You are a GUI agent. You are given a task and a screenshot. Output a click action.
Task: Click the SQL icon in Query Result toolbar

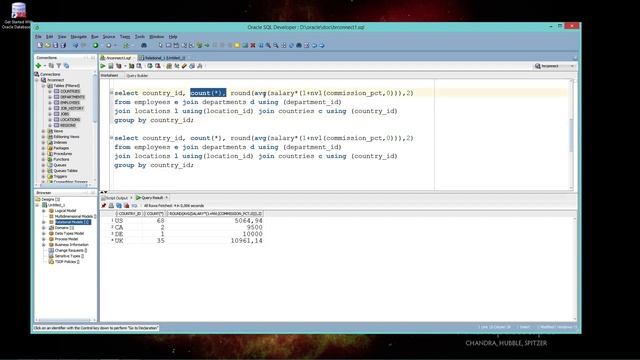pyautogui.click(x=134, y=206)
